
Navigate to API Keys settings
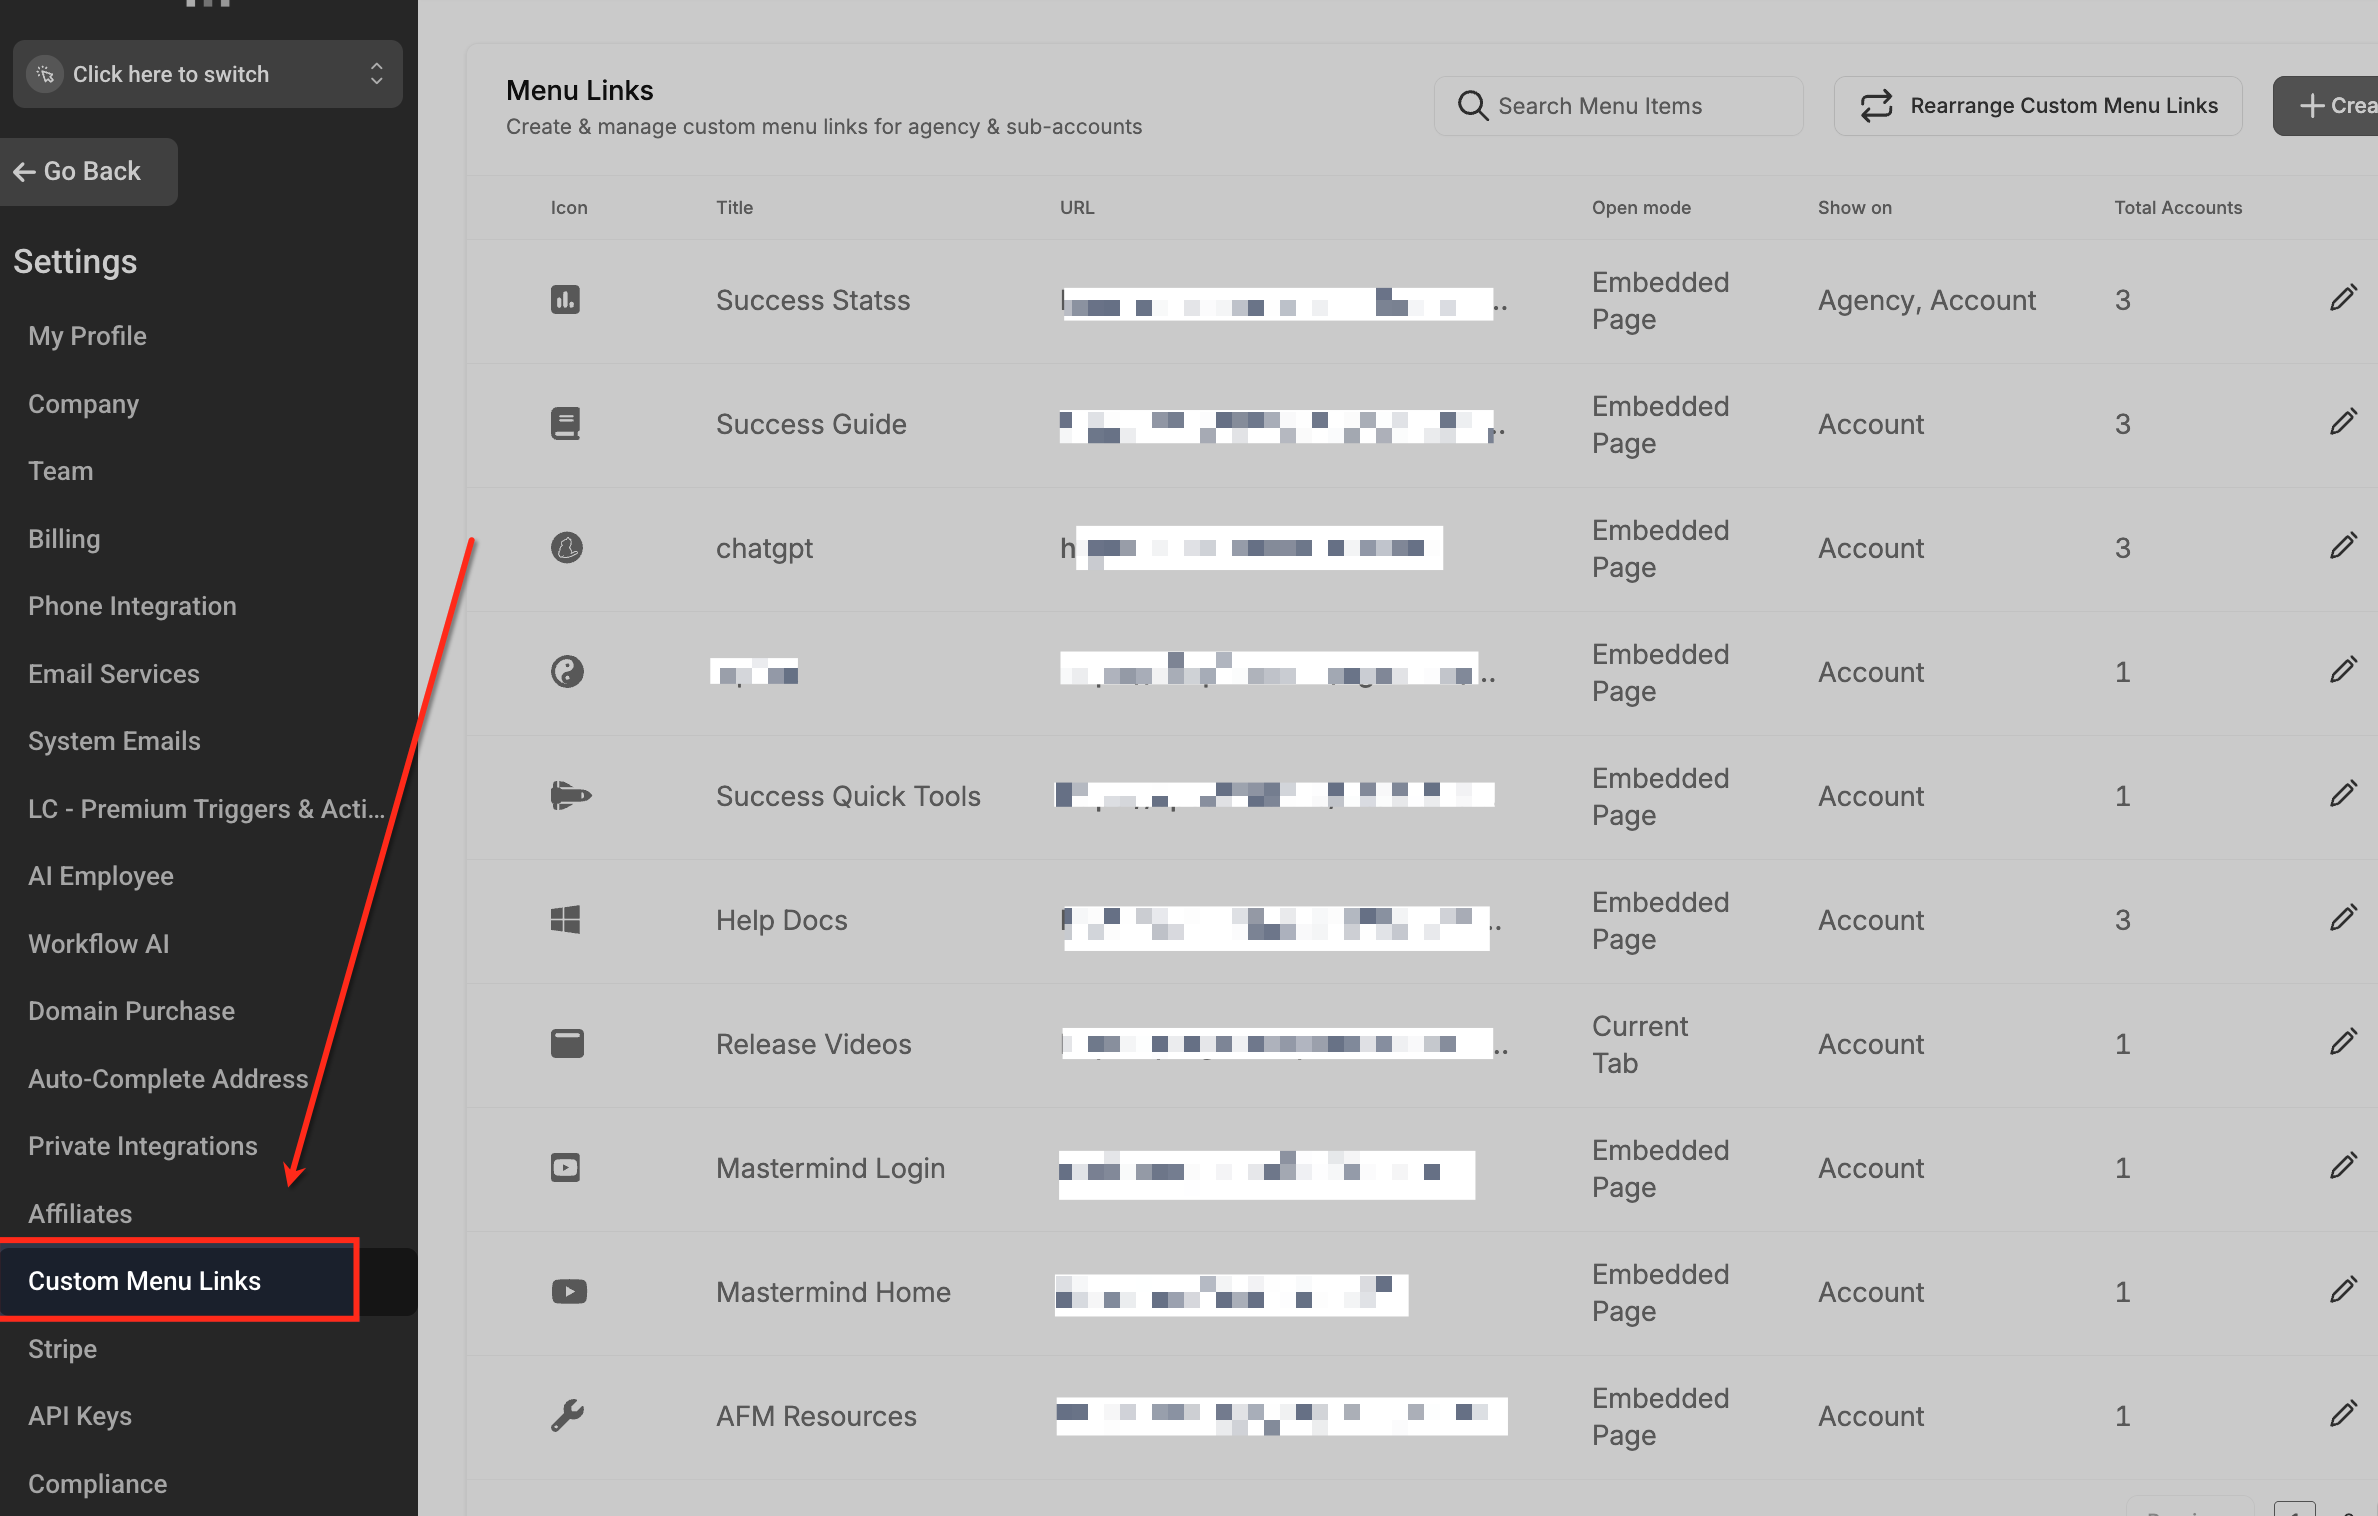80,1416
